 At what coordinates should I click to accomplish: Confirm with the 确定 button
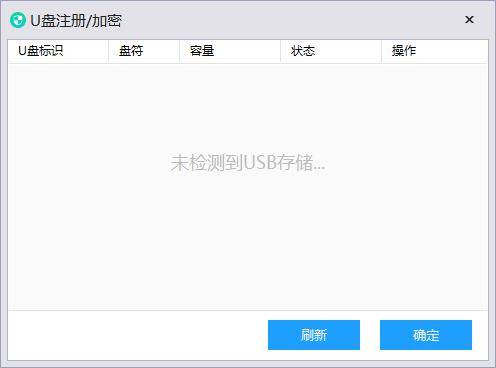[426, 335]
